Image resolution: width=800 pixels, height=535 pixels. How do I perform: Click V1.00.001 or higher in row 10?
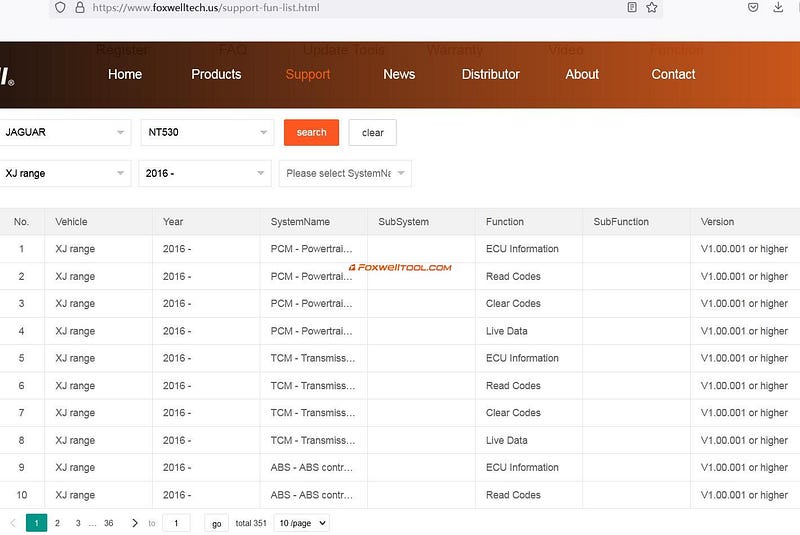coord(744,495)
